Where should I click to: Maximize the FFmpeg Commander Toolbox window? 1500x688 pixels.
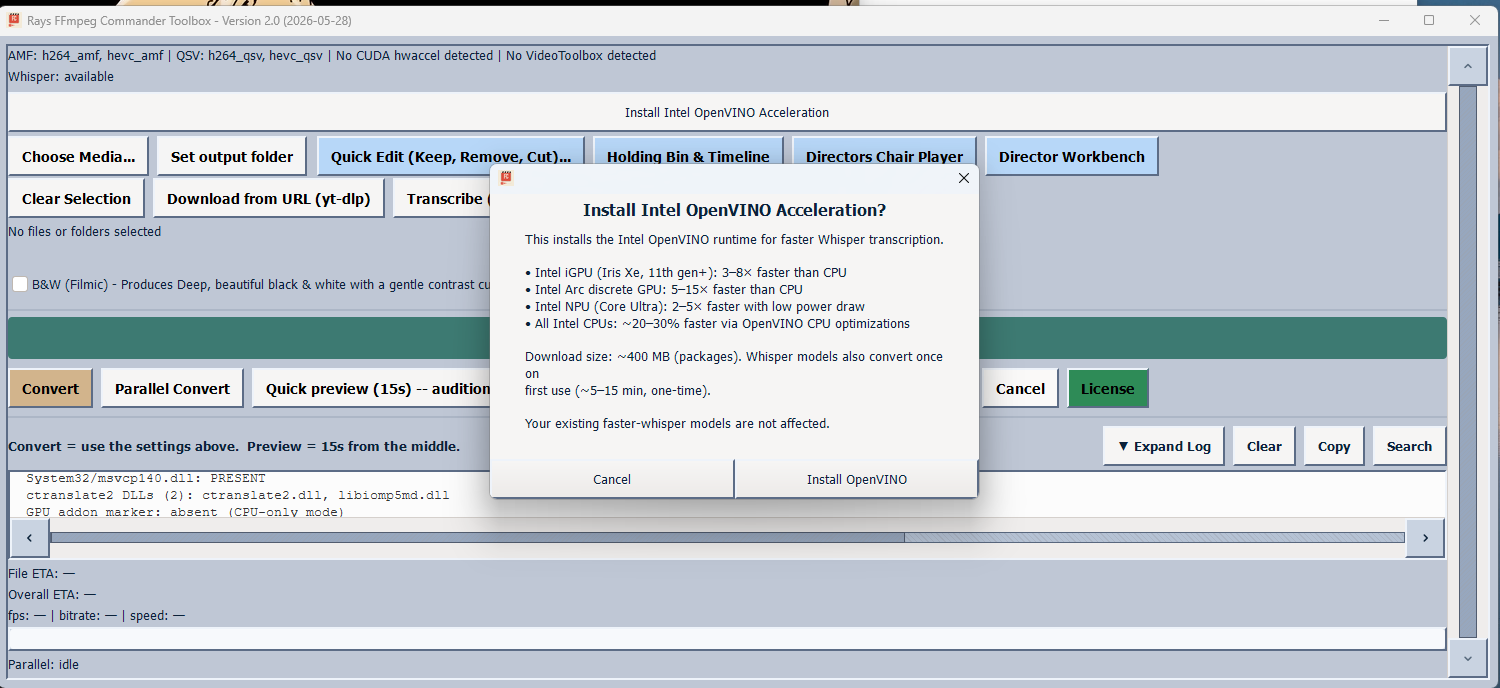tap(1429, 20)
